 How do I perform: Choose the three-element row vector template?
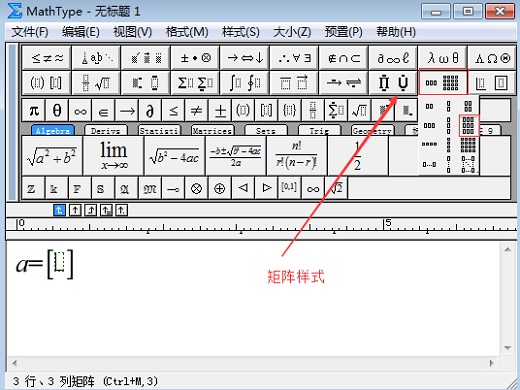coord(430,126)
